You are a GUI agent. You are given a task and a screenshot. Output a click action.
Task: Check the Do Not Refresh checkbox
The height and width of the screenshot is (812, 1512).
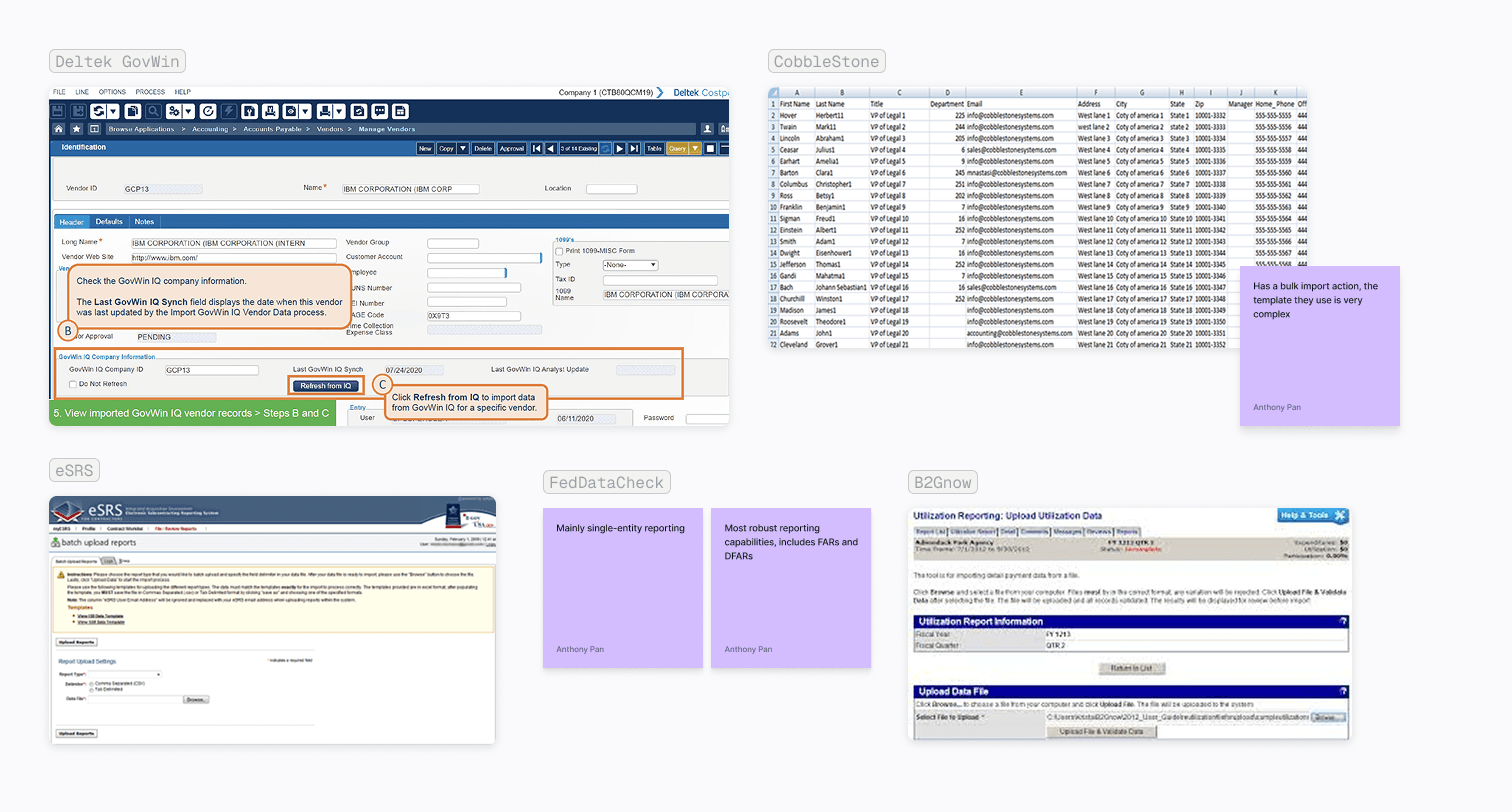click(x=73, y=384)
